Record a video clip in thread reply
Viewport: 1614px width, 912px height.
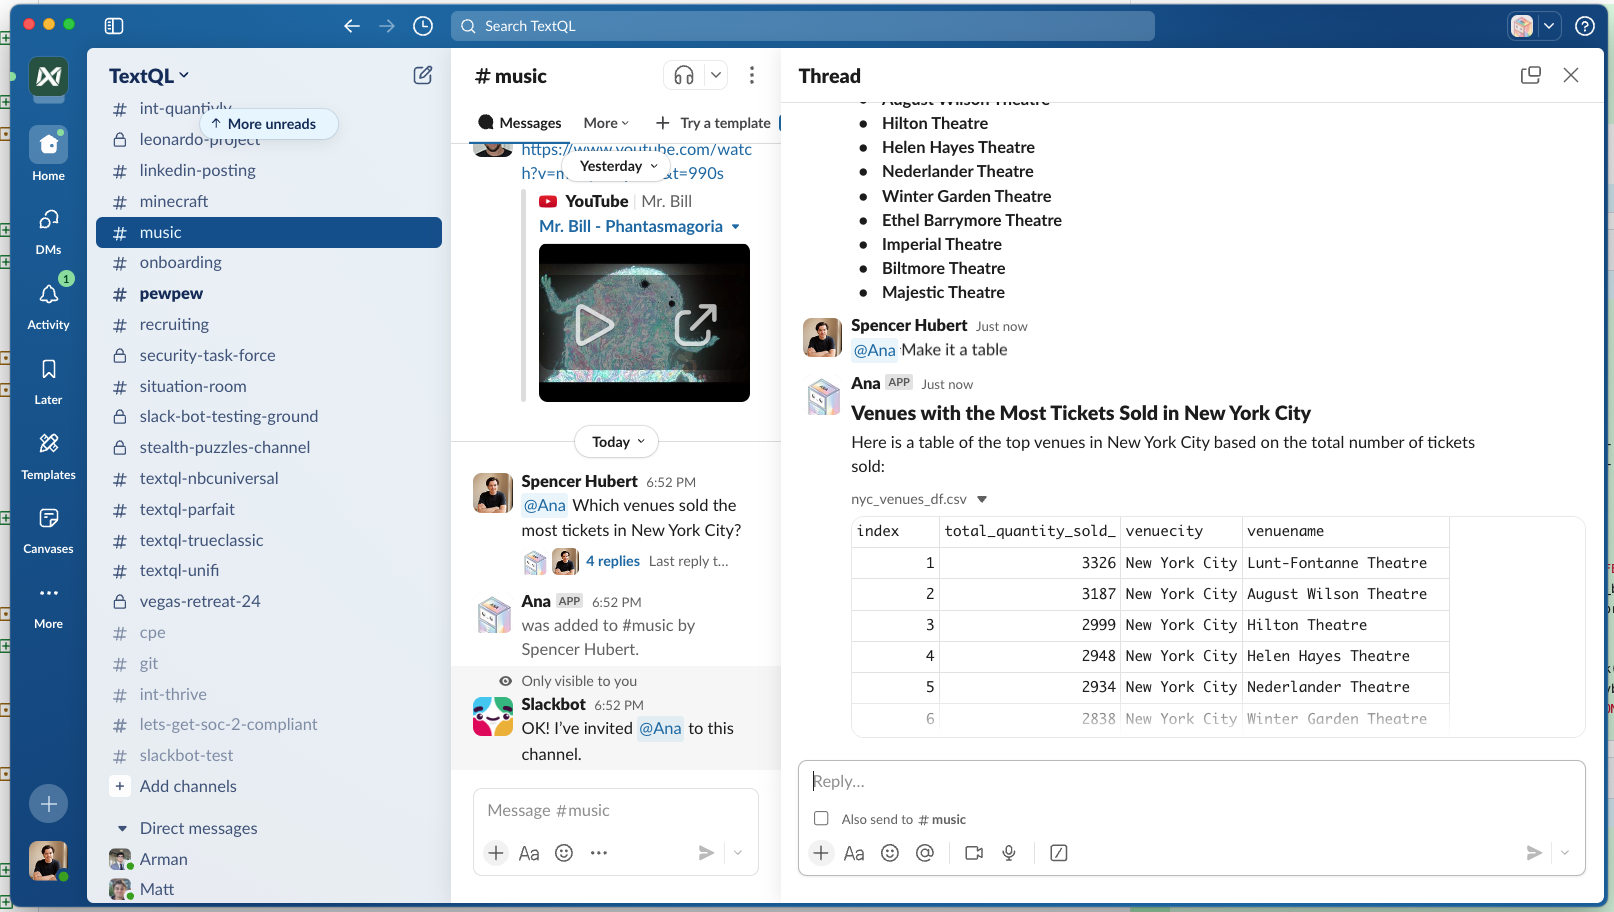(x=974, y=853)
